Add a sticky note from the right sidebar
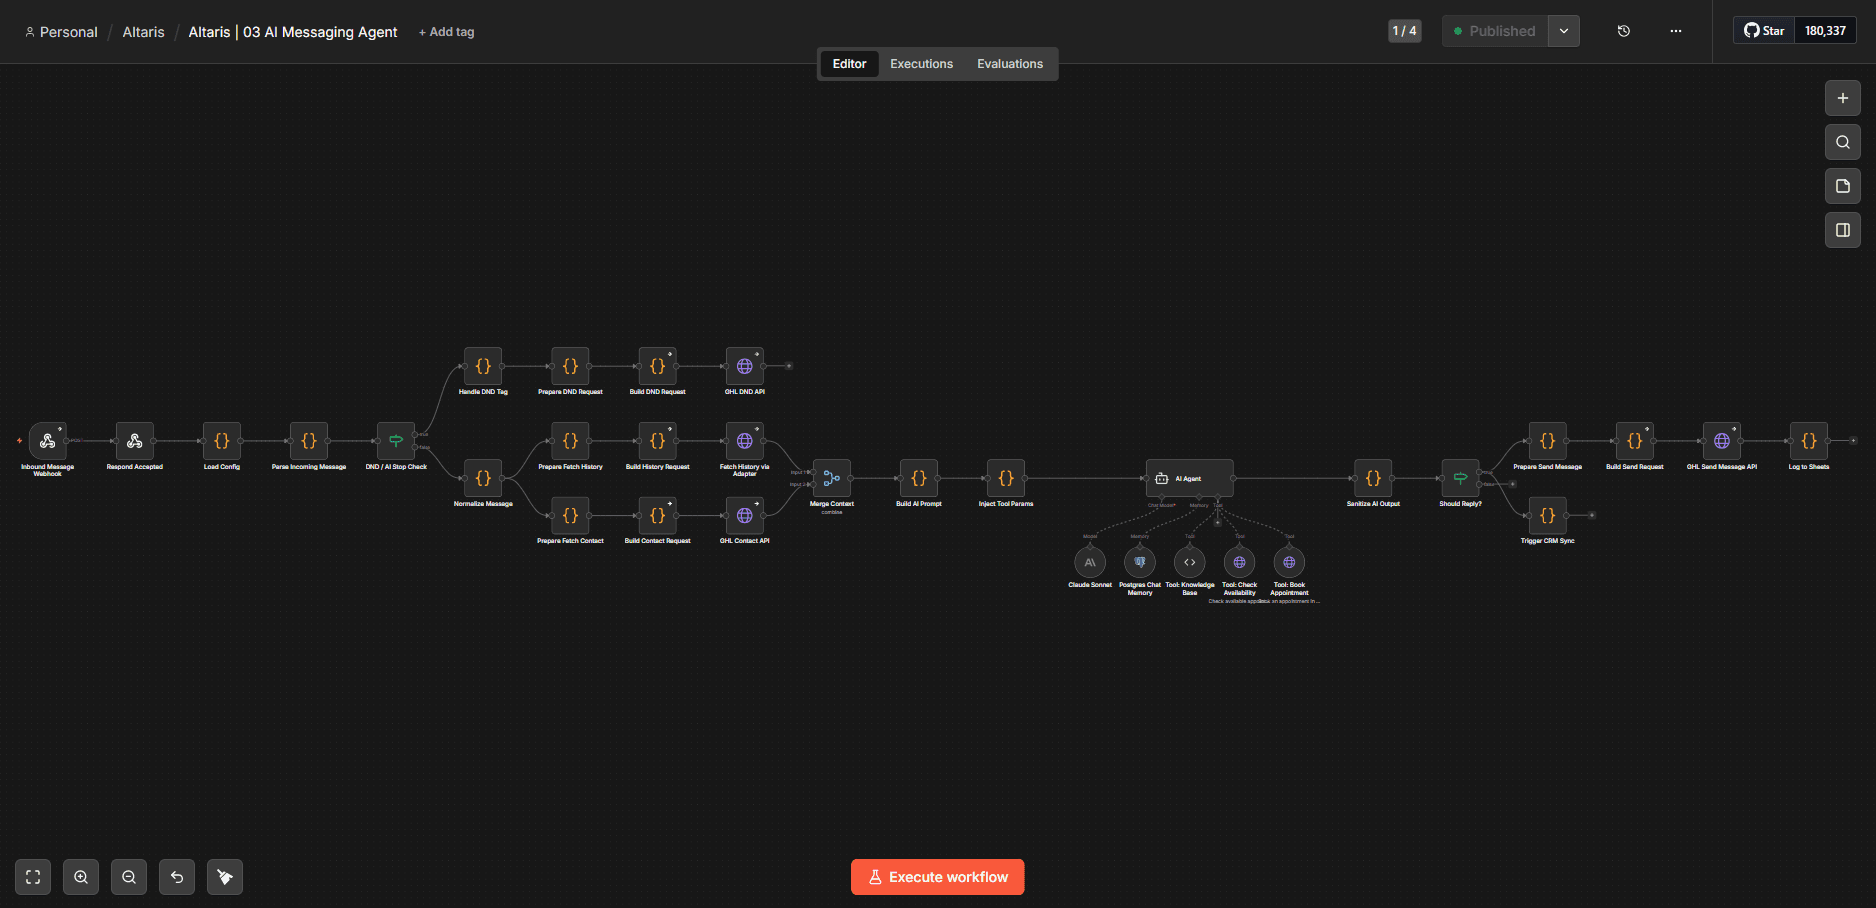 pos(1842,186)
